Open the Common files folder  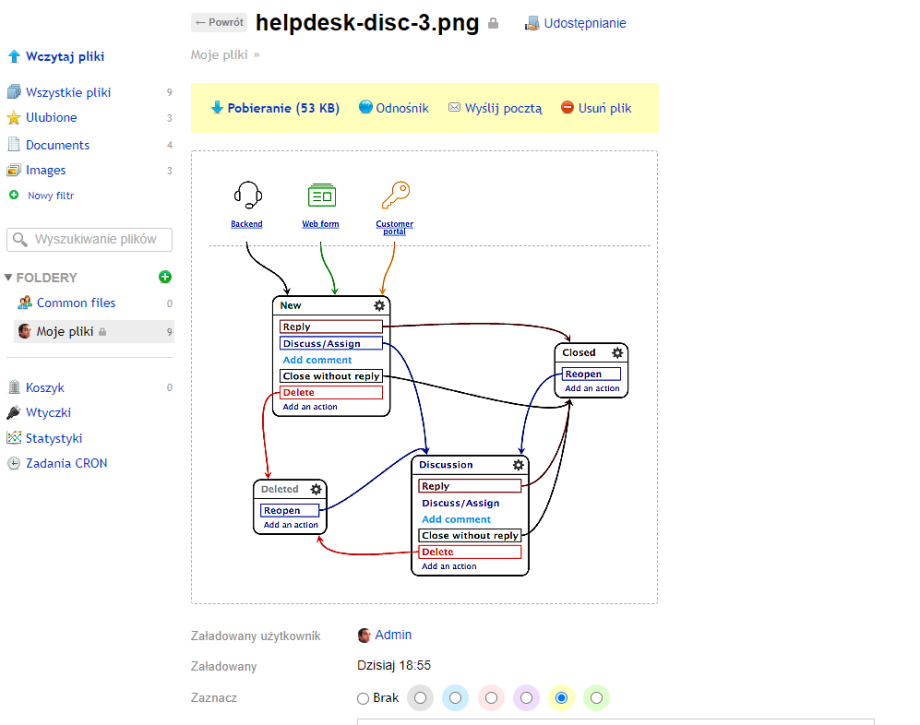coord(76,303)
